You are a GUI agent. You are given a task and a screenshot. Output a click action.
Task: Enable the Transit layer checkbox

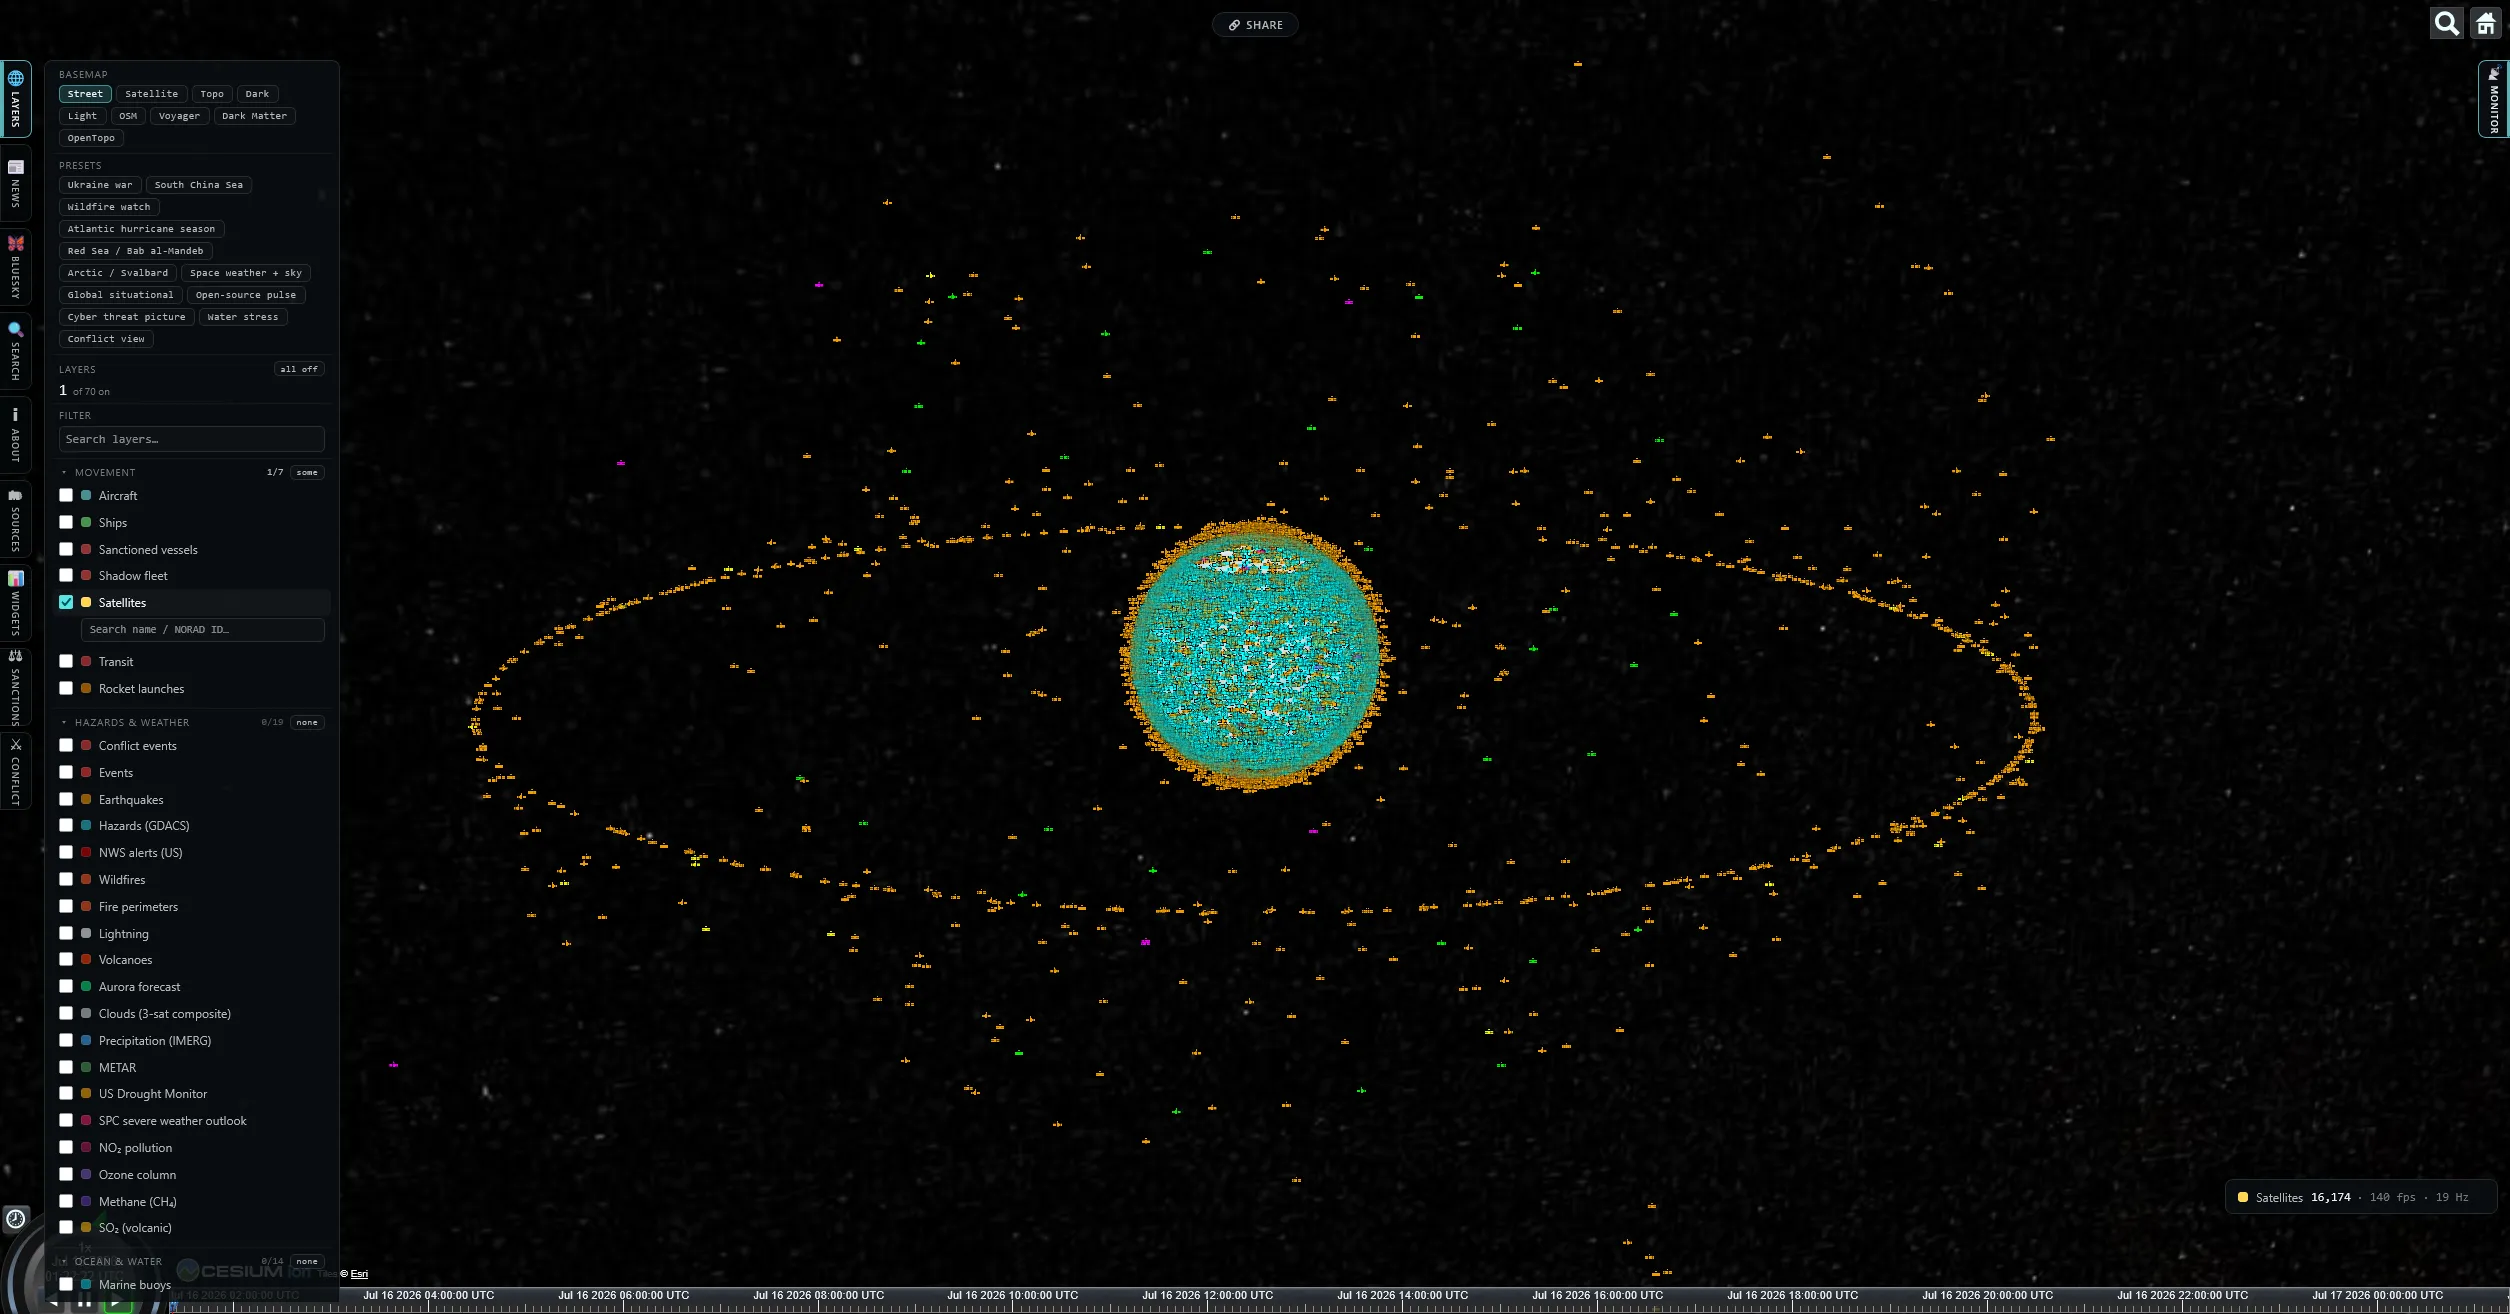(x=66, y=661)
